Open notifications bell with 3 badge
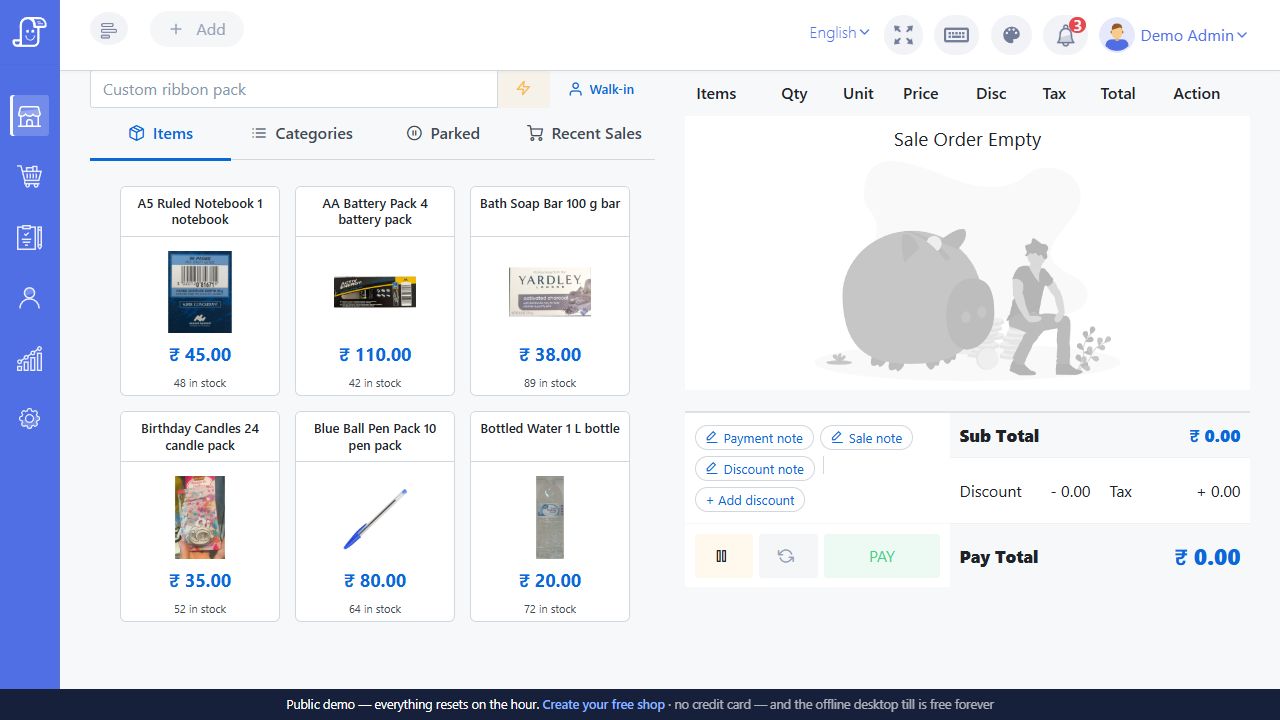The image size is (1280, 720). click(1066, 35)
